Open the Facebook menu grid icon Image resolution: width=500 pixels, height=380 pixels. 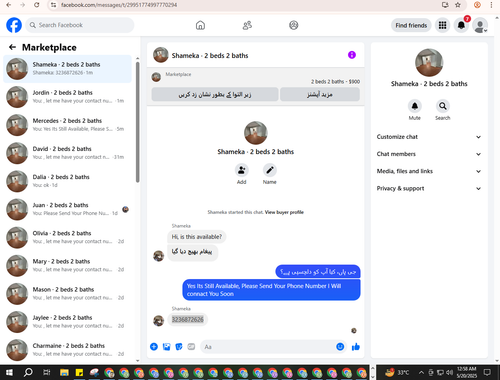[442, 25]
